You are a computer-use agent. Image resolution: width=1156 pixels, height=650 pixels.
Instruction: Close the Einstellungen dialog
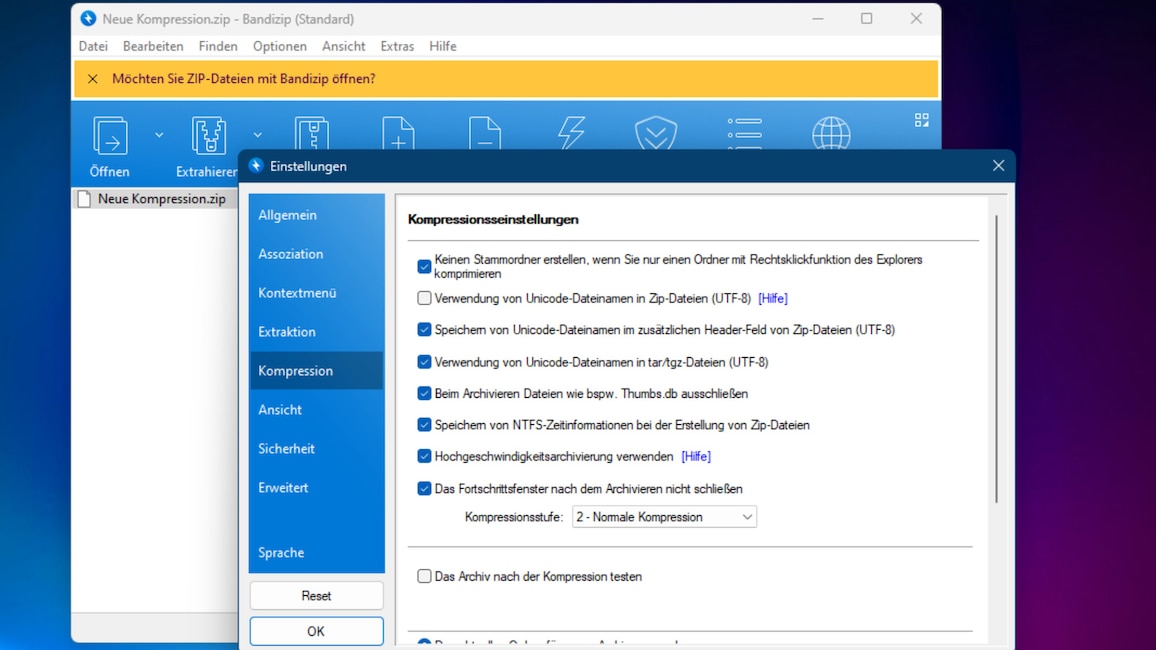[x=998, y=166]
